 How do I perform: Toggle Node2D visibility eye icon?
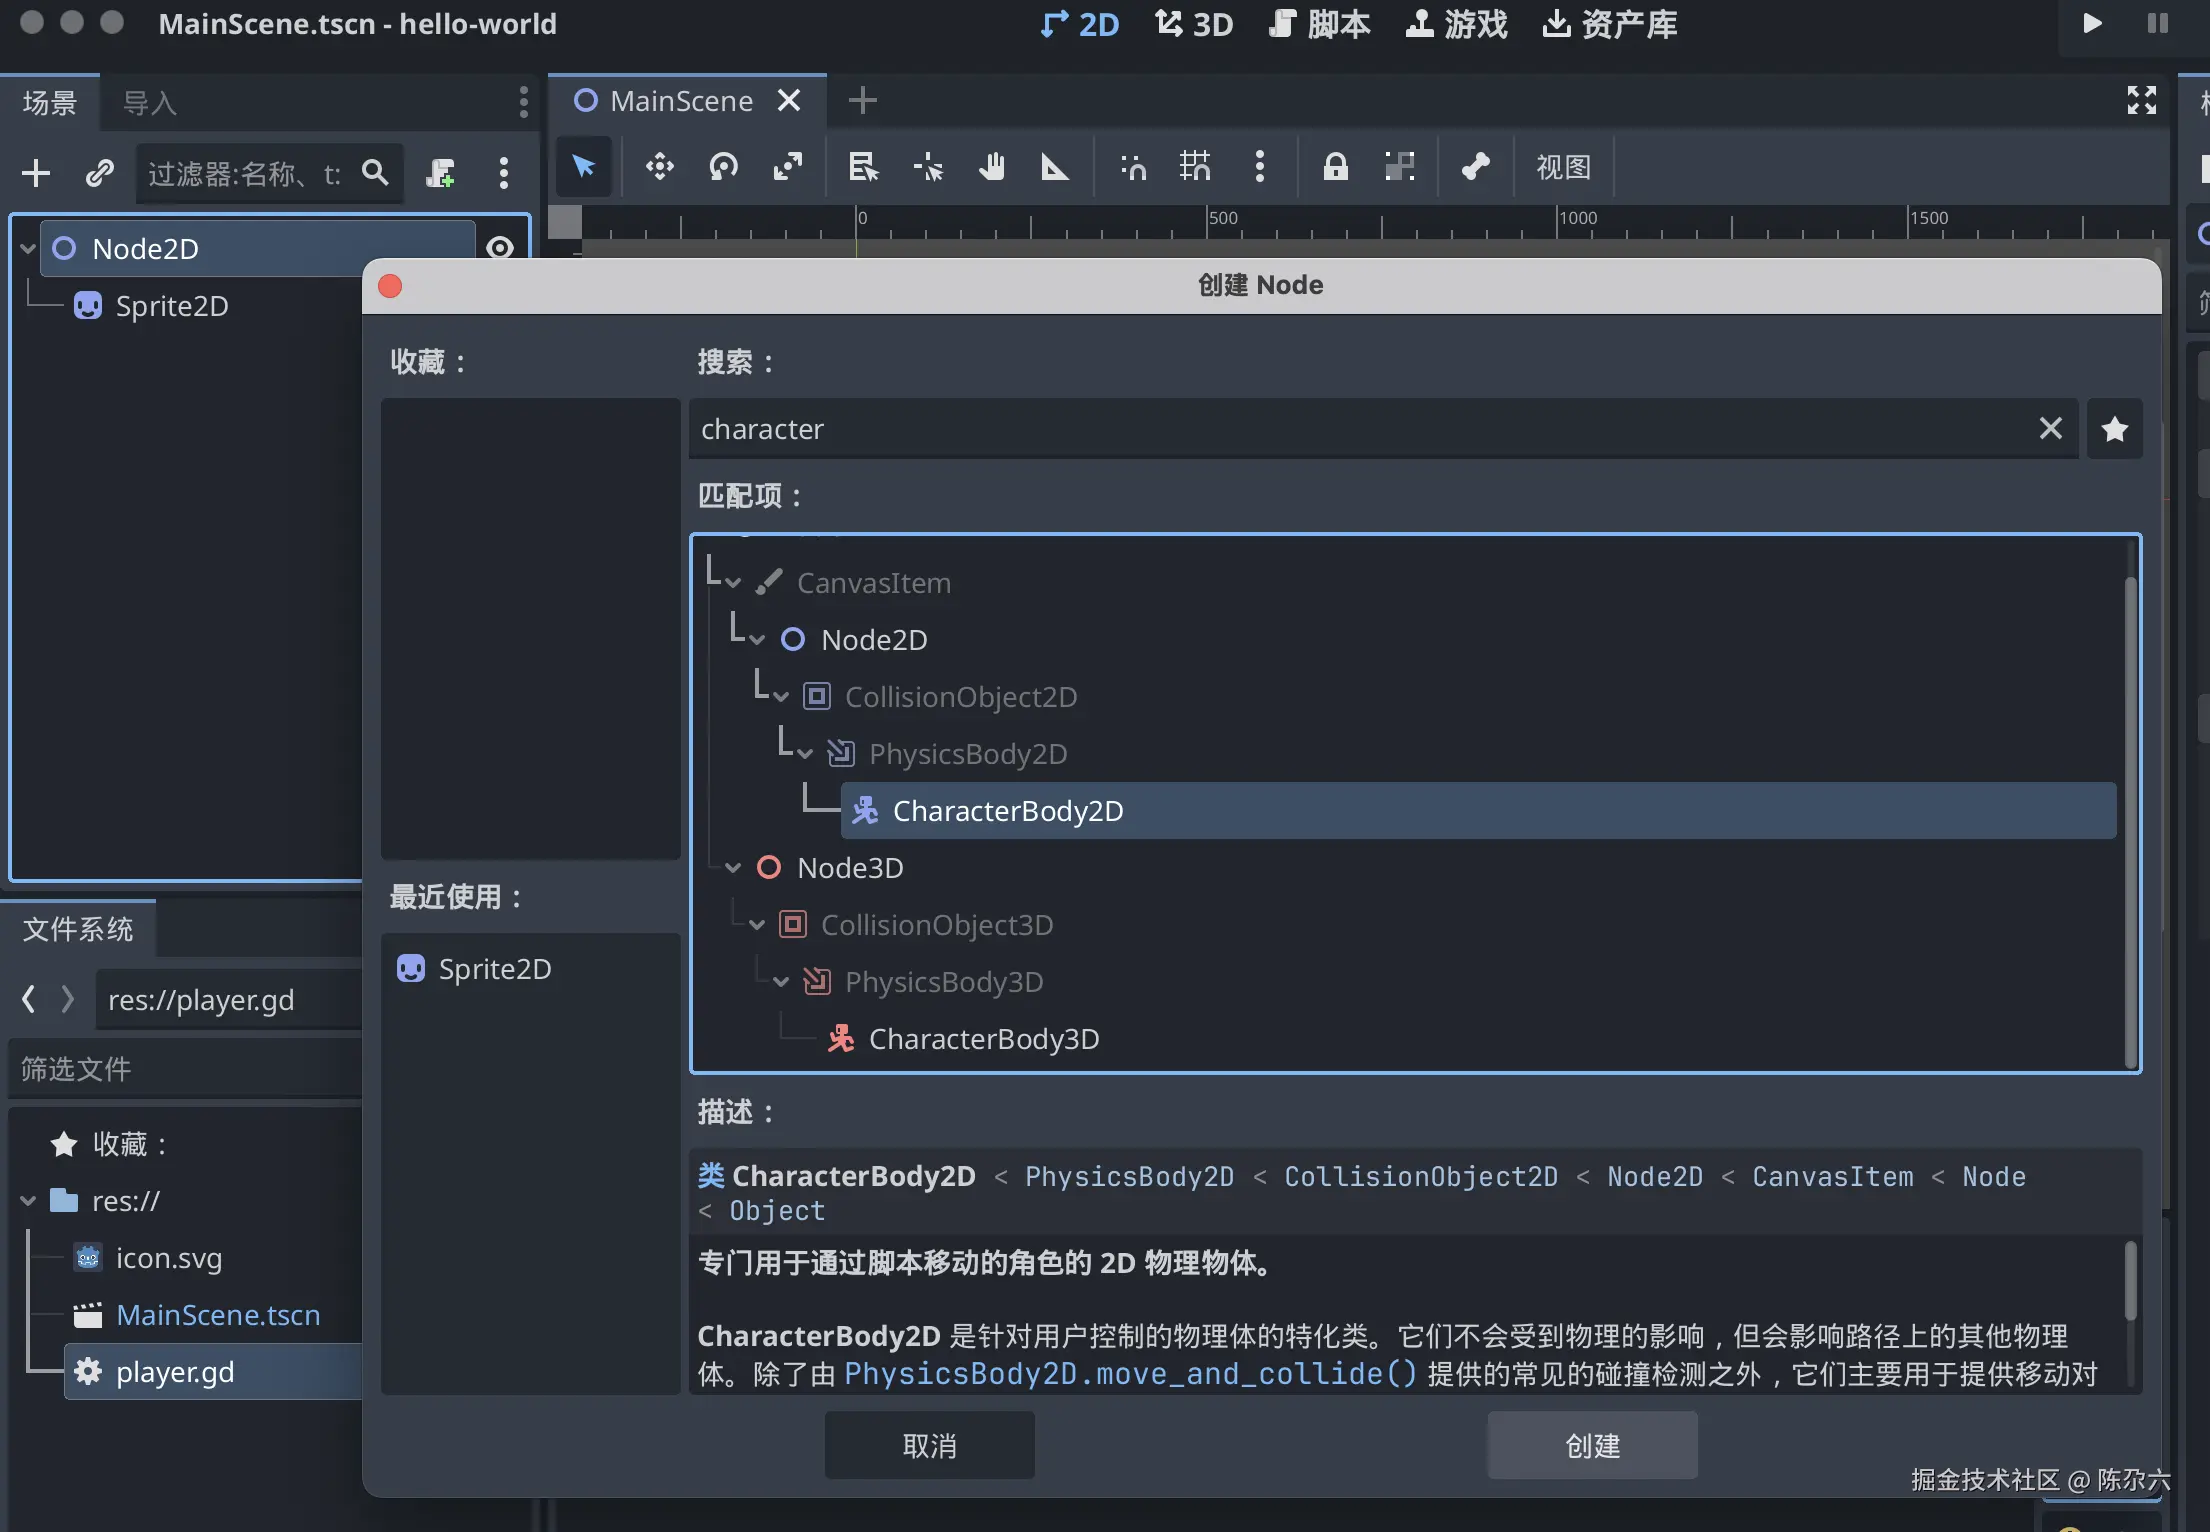500,247
